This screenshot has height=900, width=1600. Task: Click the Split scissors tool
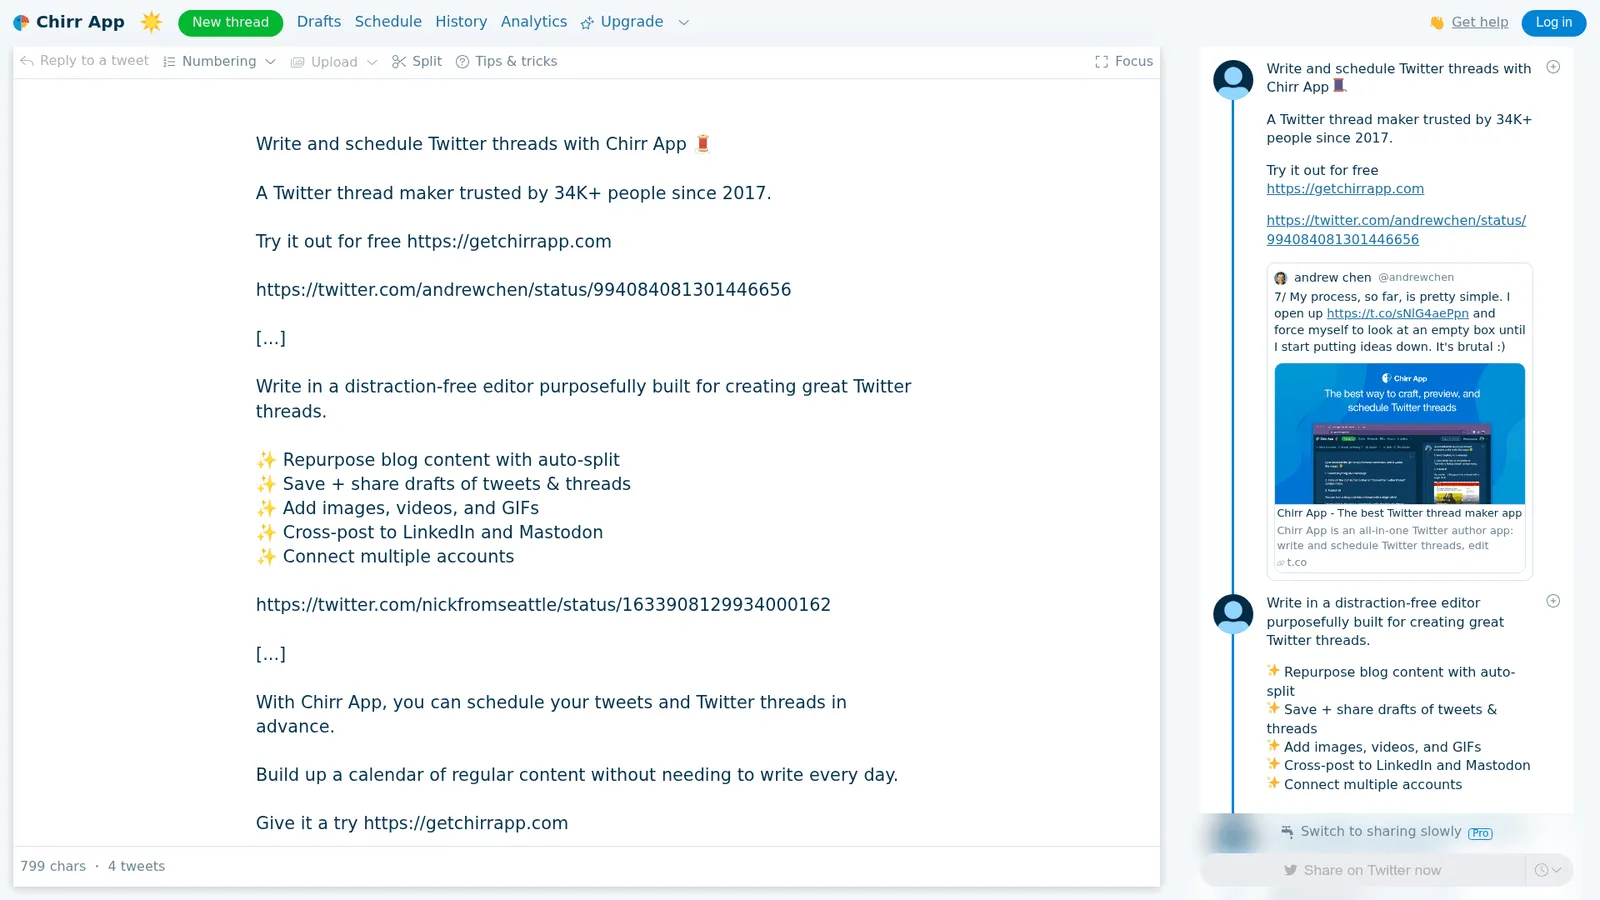click(417, 61)
